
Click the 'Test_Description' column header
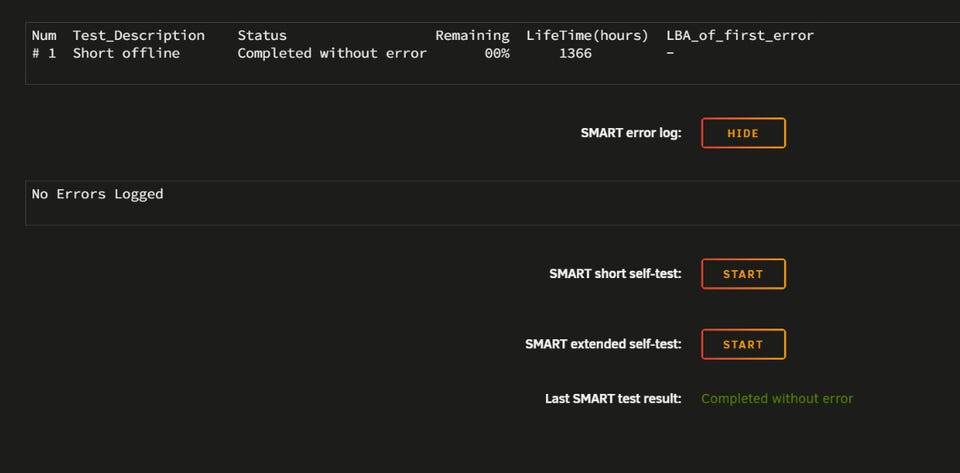(x=138, y=36)
